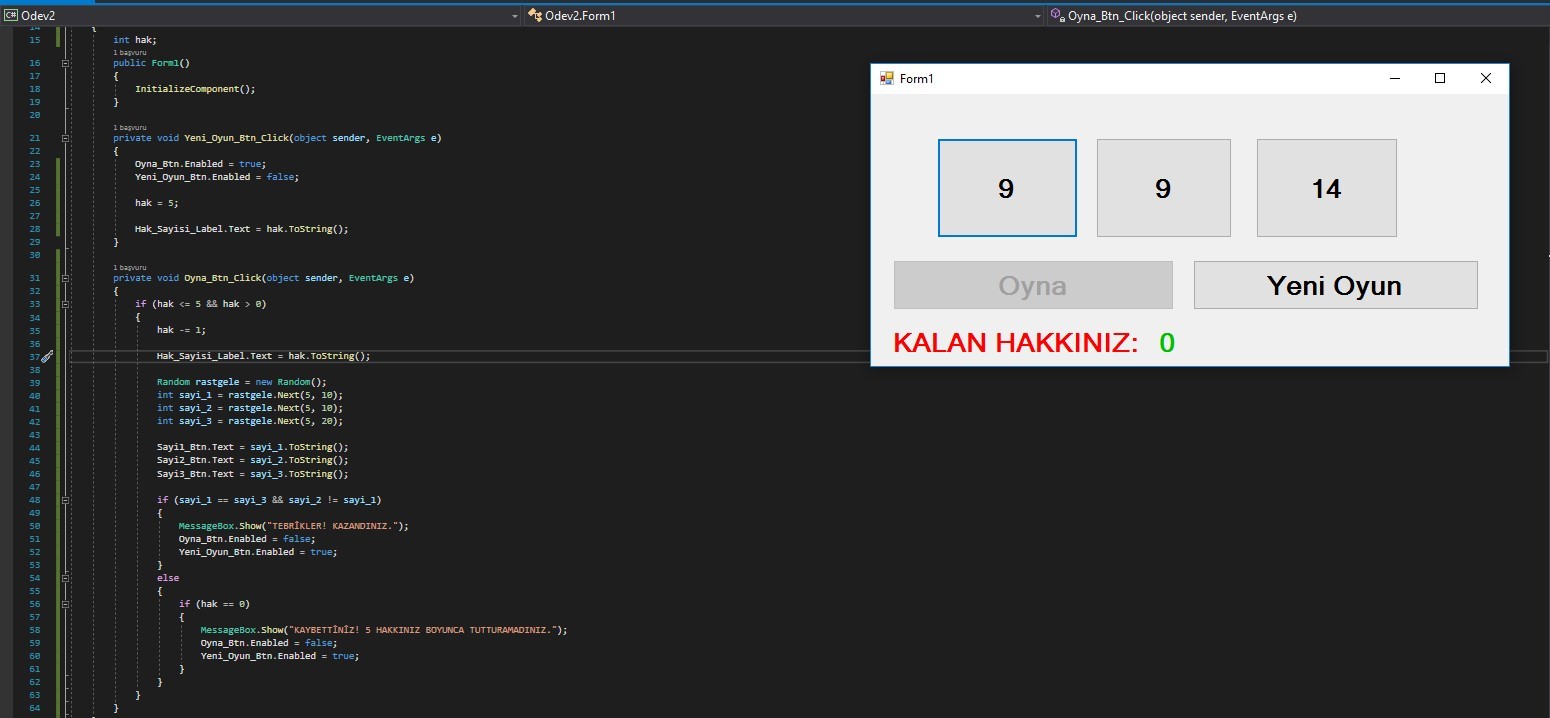Click the 'int hak;' declaration
The image size is (1550, 718).
pos(135,40)
